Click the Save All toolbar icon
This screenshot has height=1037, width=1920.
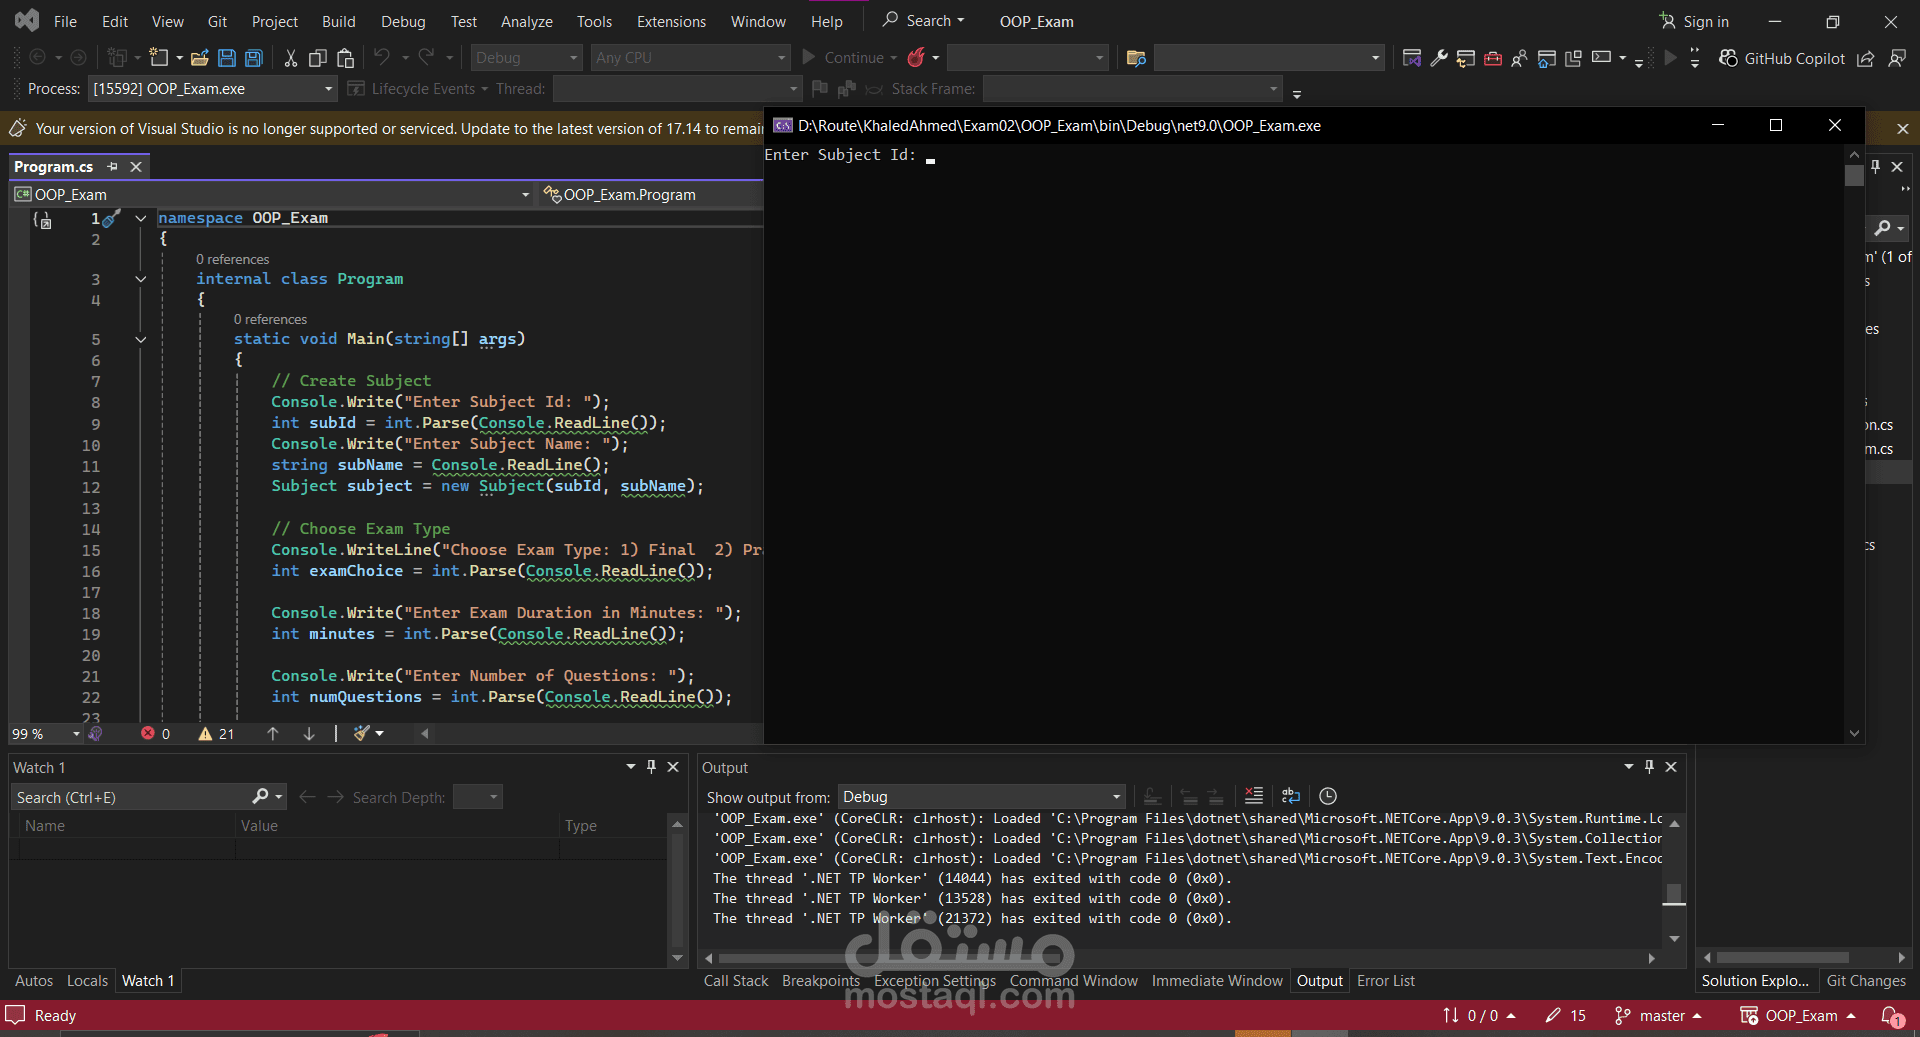click(254, 58)
